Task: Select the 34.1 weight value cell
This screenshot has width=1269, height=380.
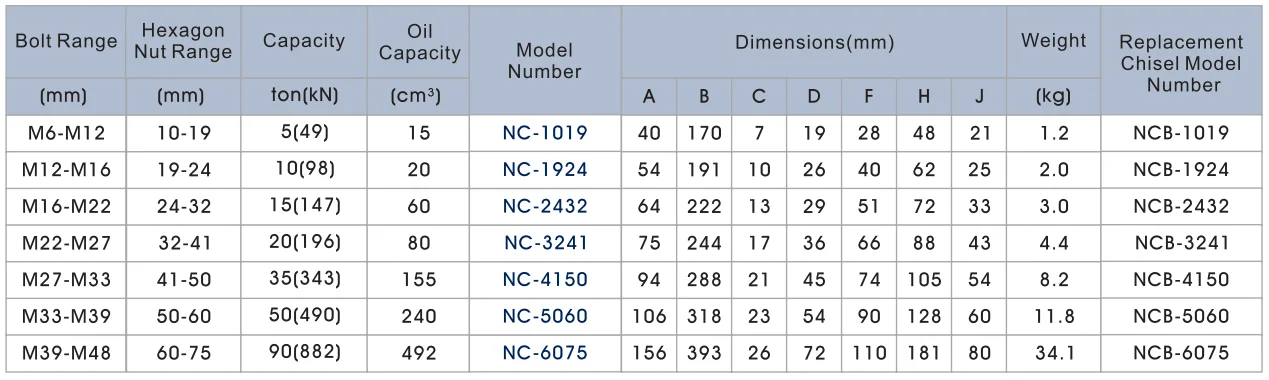Action: point(1053,353)
